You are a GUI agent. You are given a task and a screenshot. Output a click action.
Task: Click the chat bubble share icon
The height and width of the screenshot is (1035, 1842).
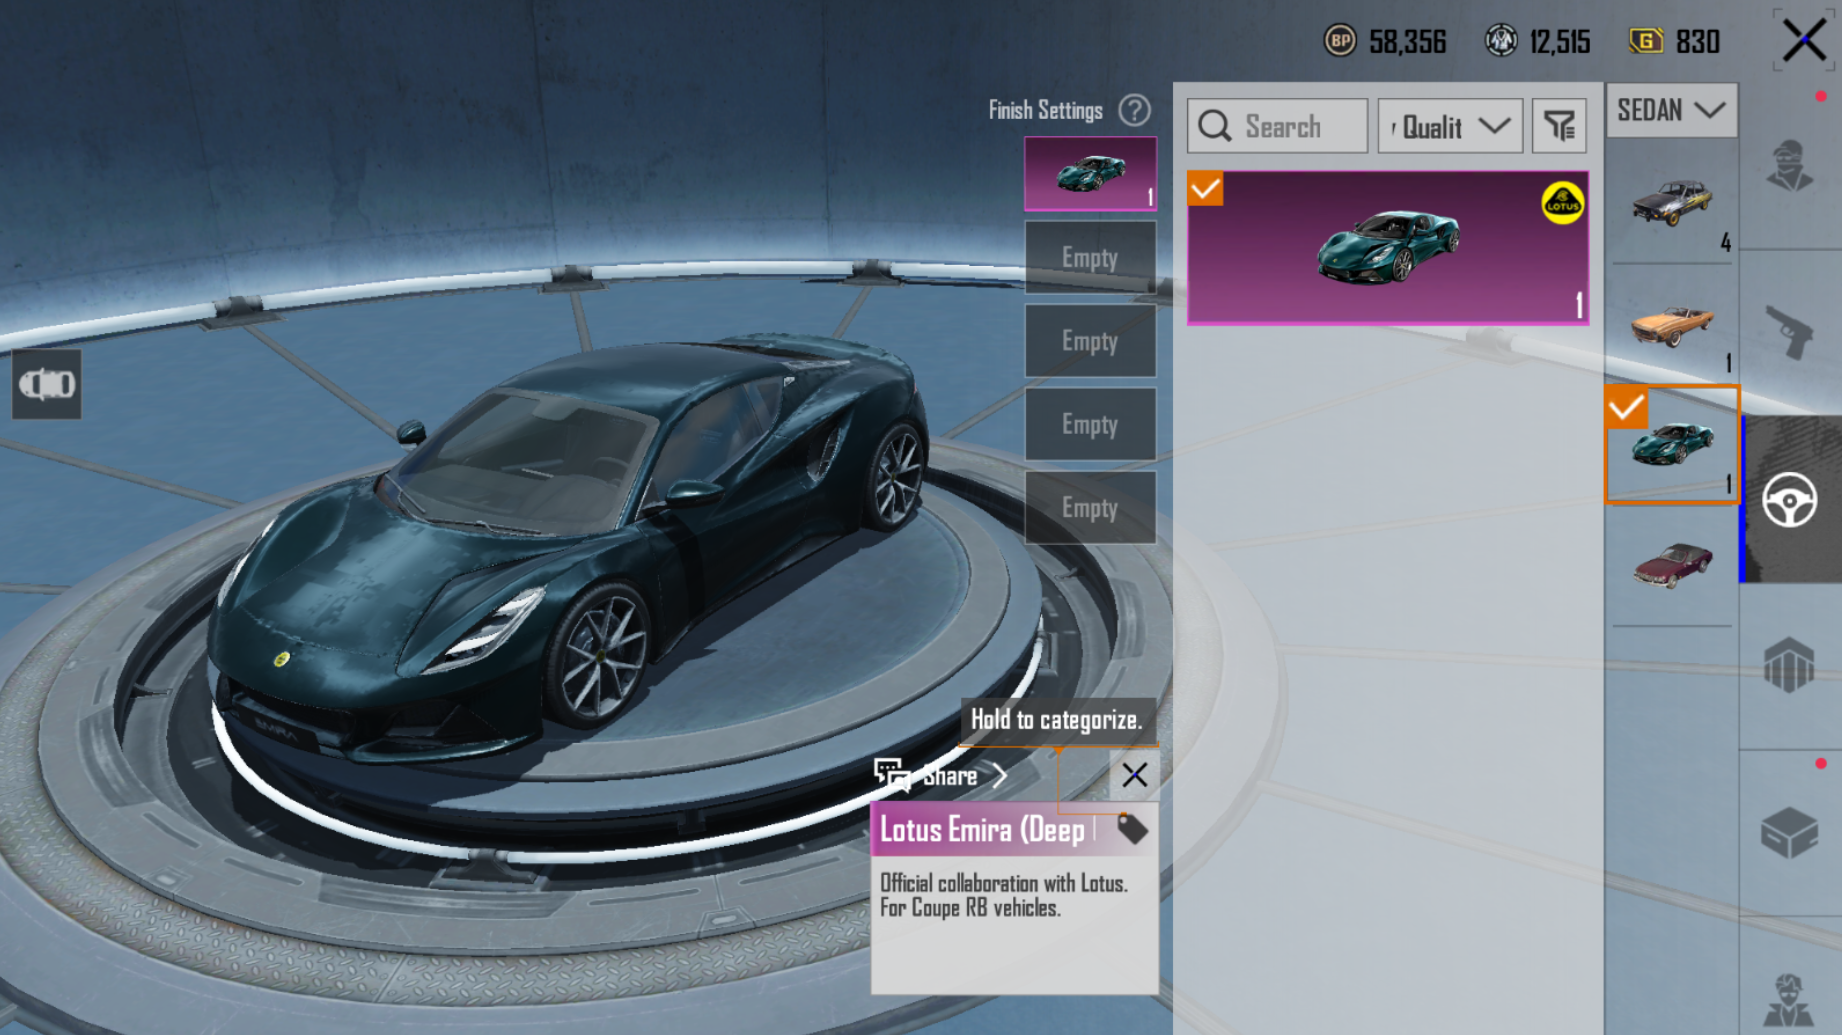pyautogui.click(x=892, y=774)
